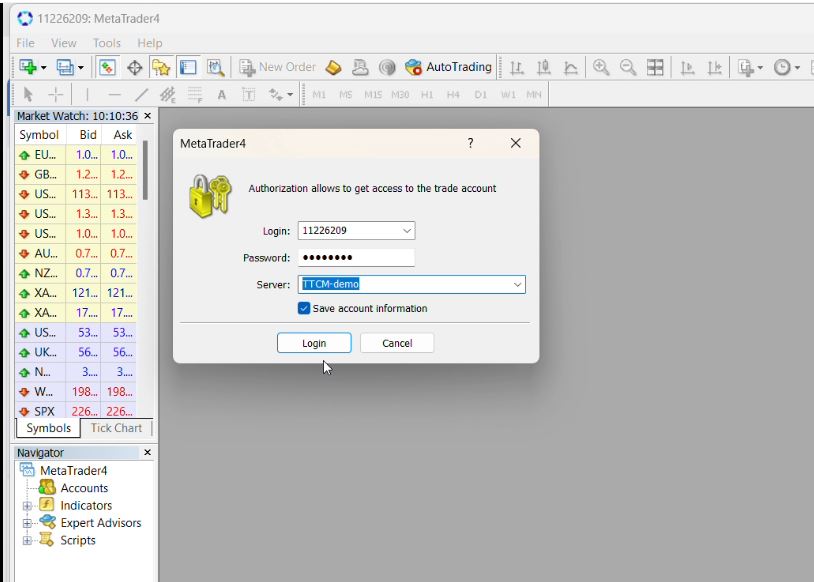814x582 pixels.
Task: Click into the Password input field
Action: click(x=356, y=258)
